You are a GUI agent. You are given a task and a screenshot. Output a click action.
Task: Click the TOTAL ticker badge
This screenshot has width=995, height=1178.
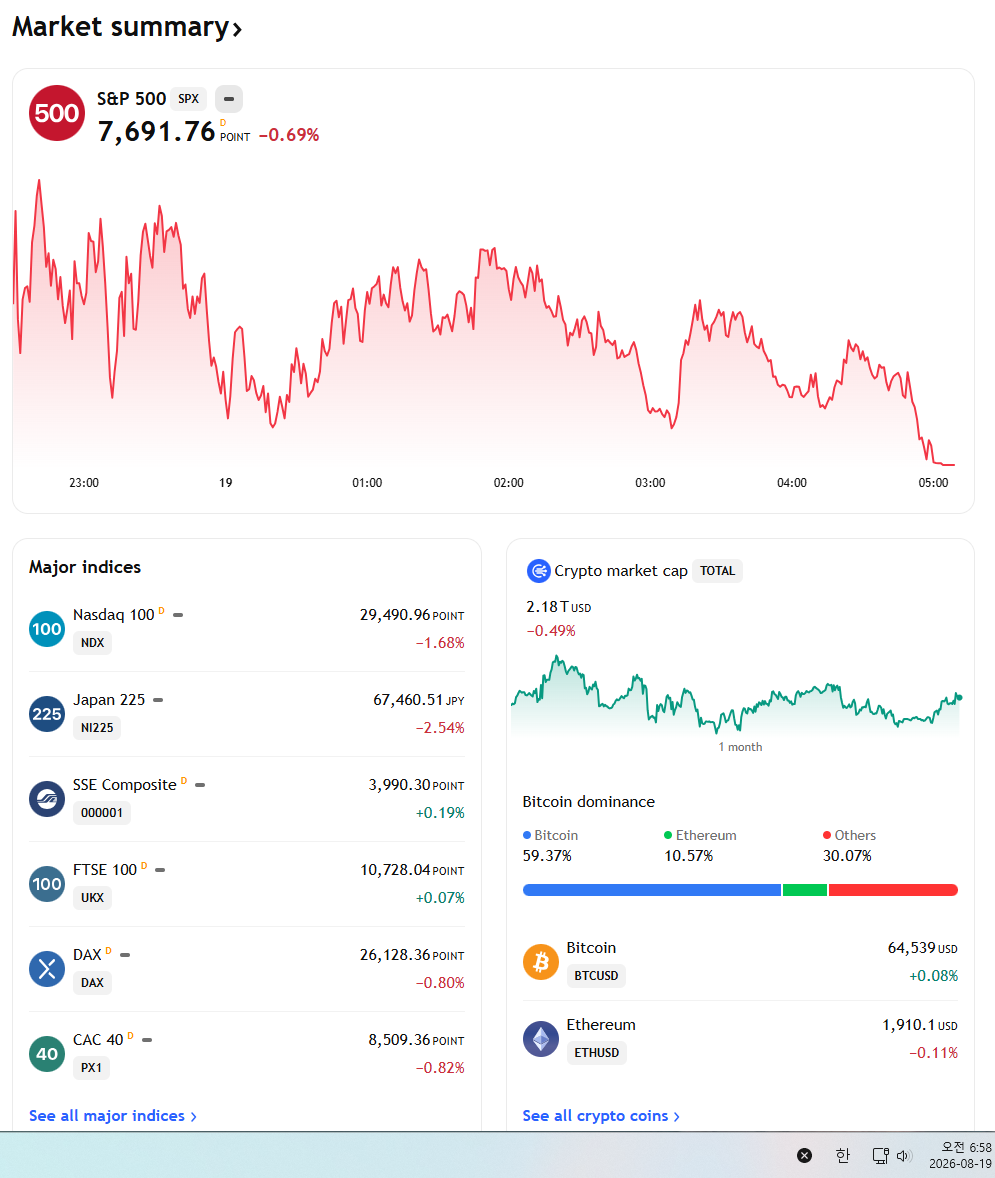718,571
